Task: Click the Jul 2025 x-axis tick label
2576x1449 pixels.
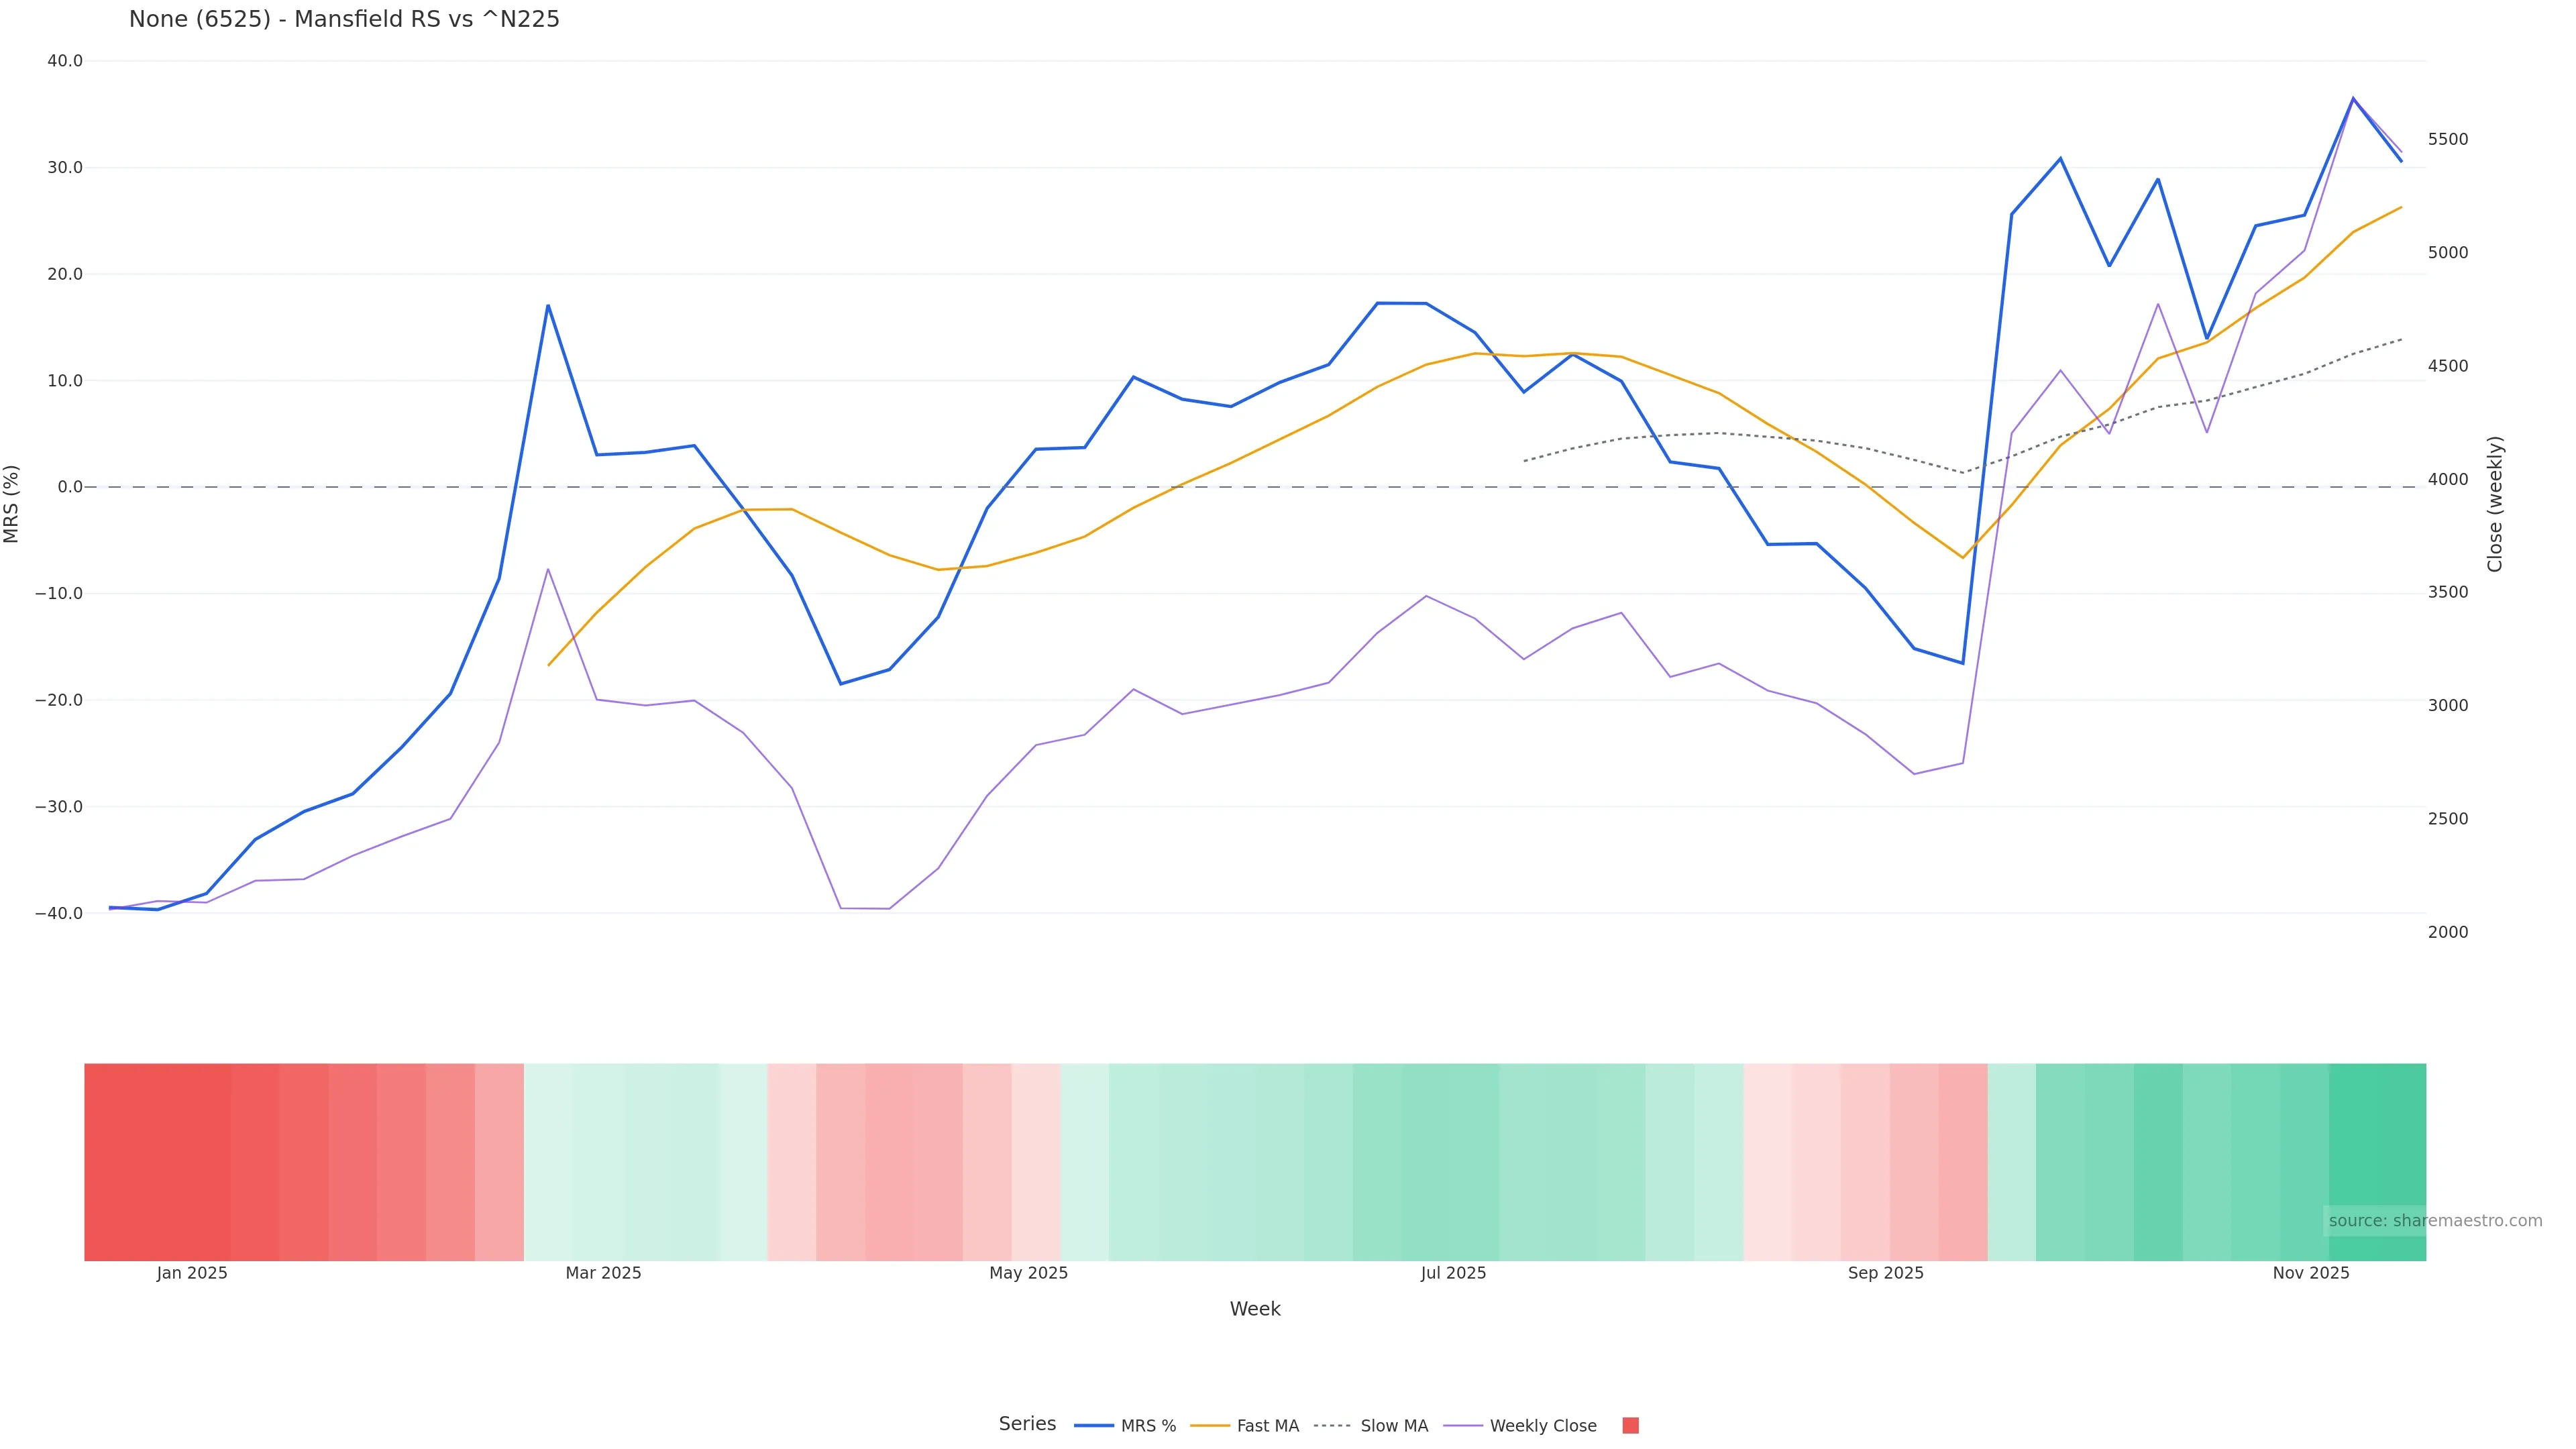Action: [1453, 1273]
